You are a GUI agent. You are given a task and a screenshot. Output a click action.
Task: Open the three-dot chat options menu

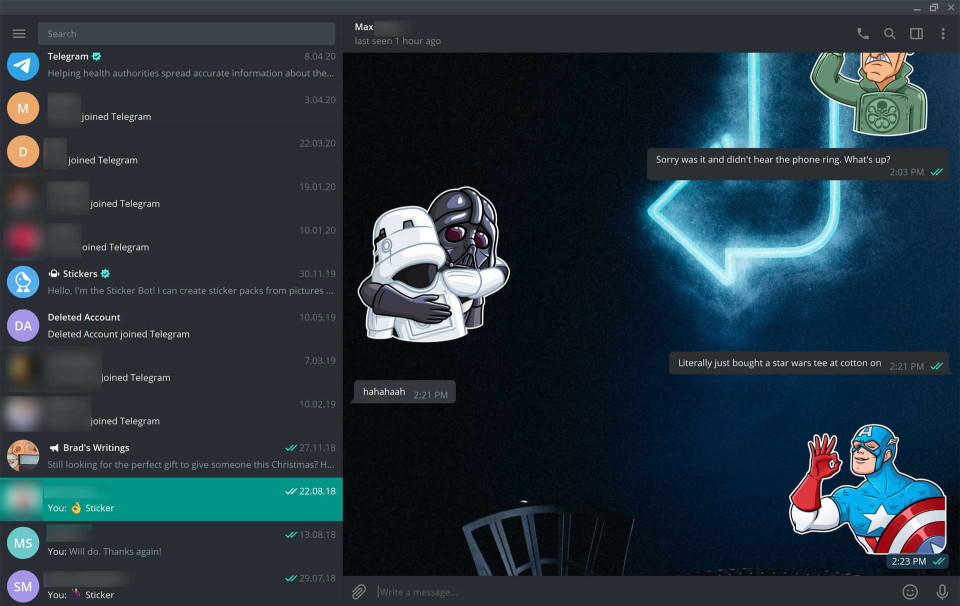(x=942, y=34)
